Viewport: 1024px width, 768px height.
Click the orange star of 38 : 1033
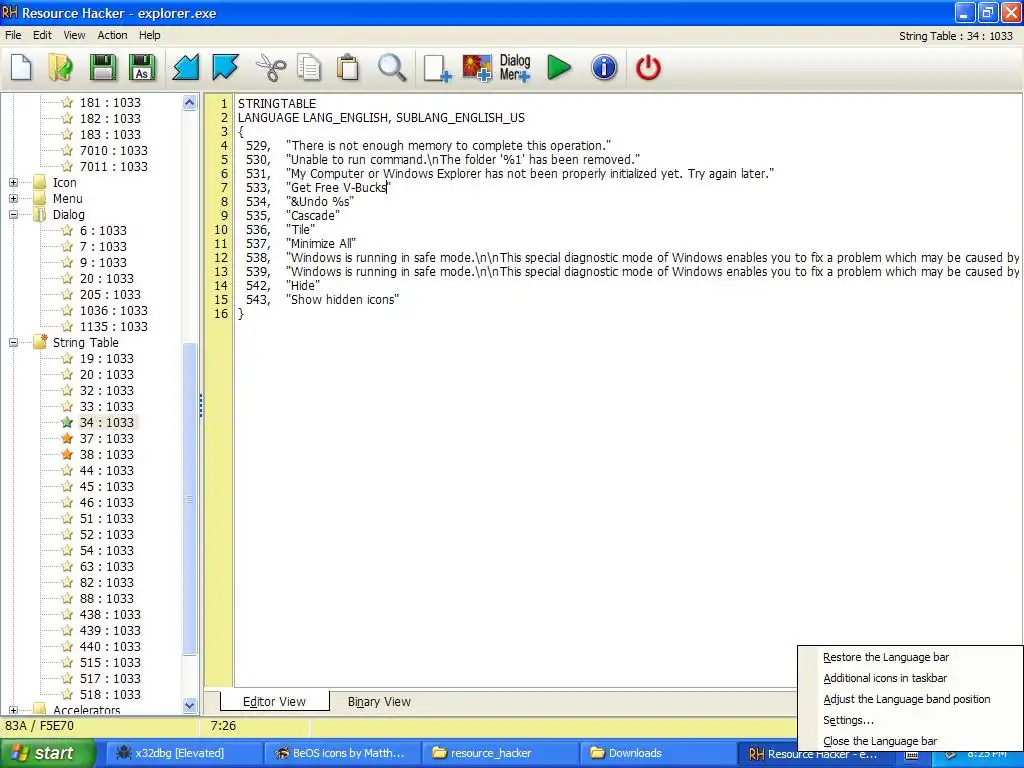[x=67, y=455]
